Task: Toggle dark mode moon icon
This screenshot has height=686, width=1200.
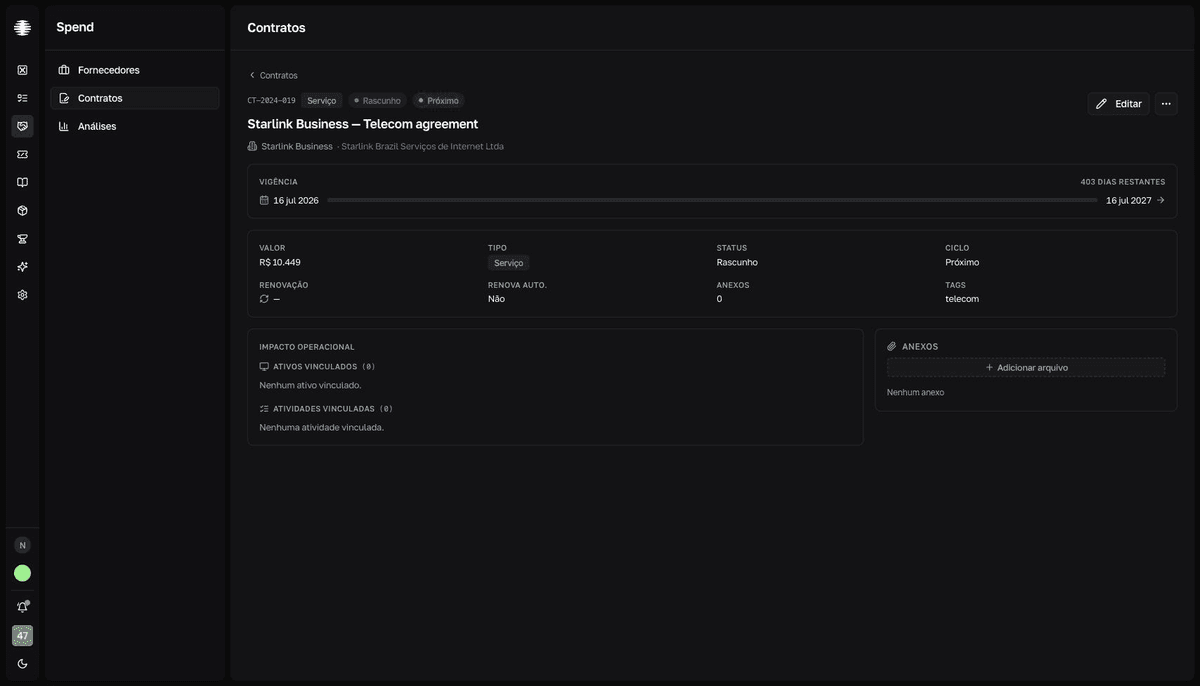Action: tap(22, 664)
